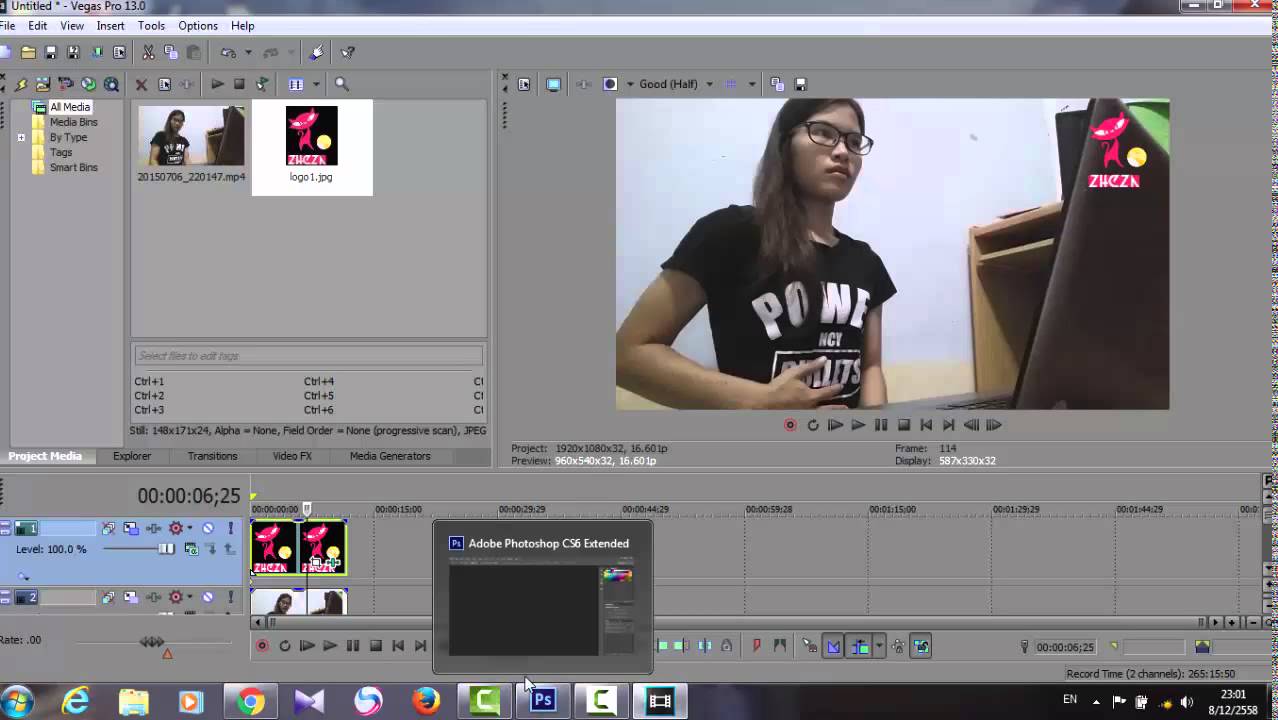1278x720 pixels.
Task: Click the track 1 Level slider handle
Action: coord(166,549)
